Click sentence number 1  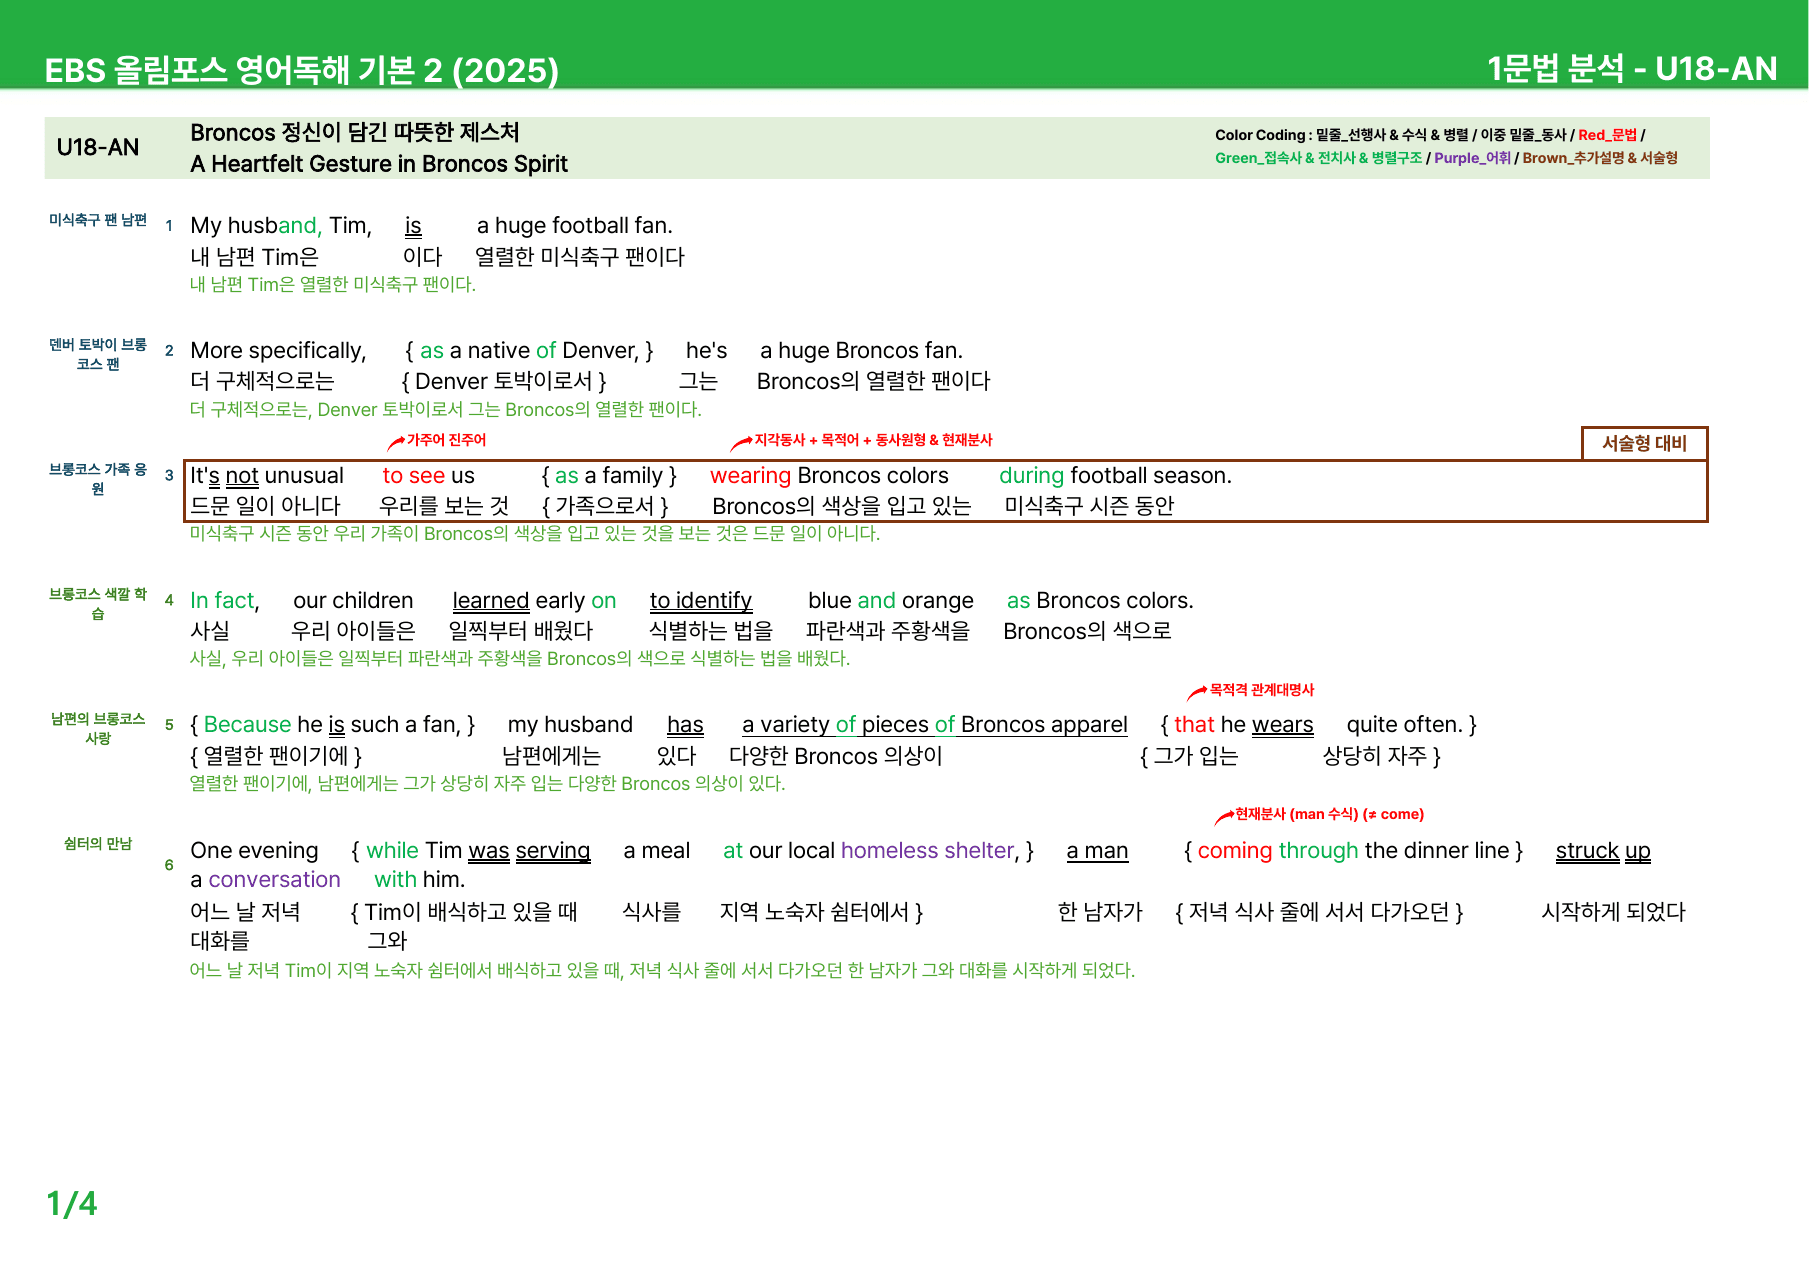[x=169, y=226]
